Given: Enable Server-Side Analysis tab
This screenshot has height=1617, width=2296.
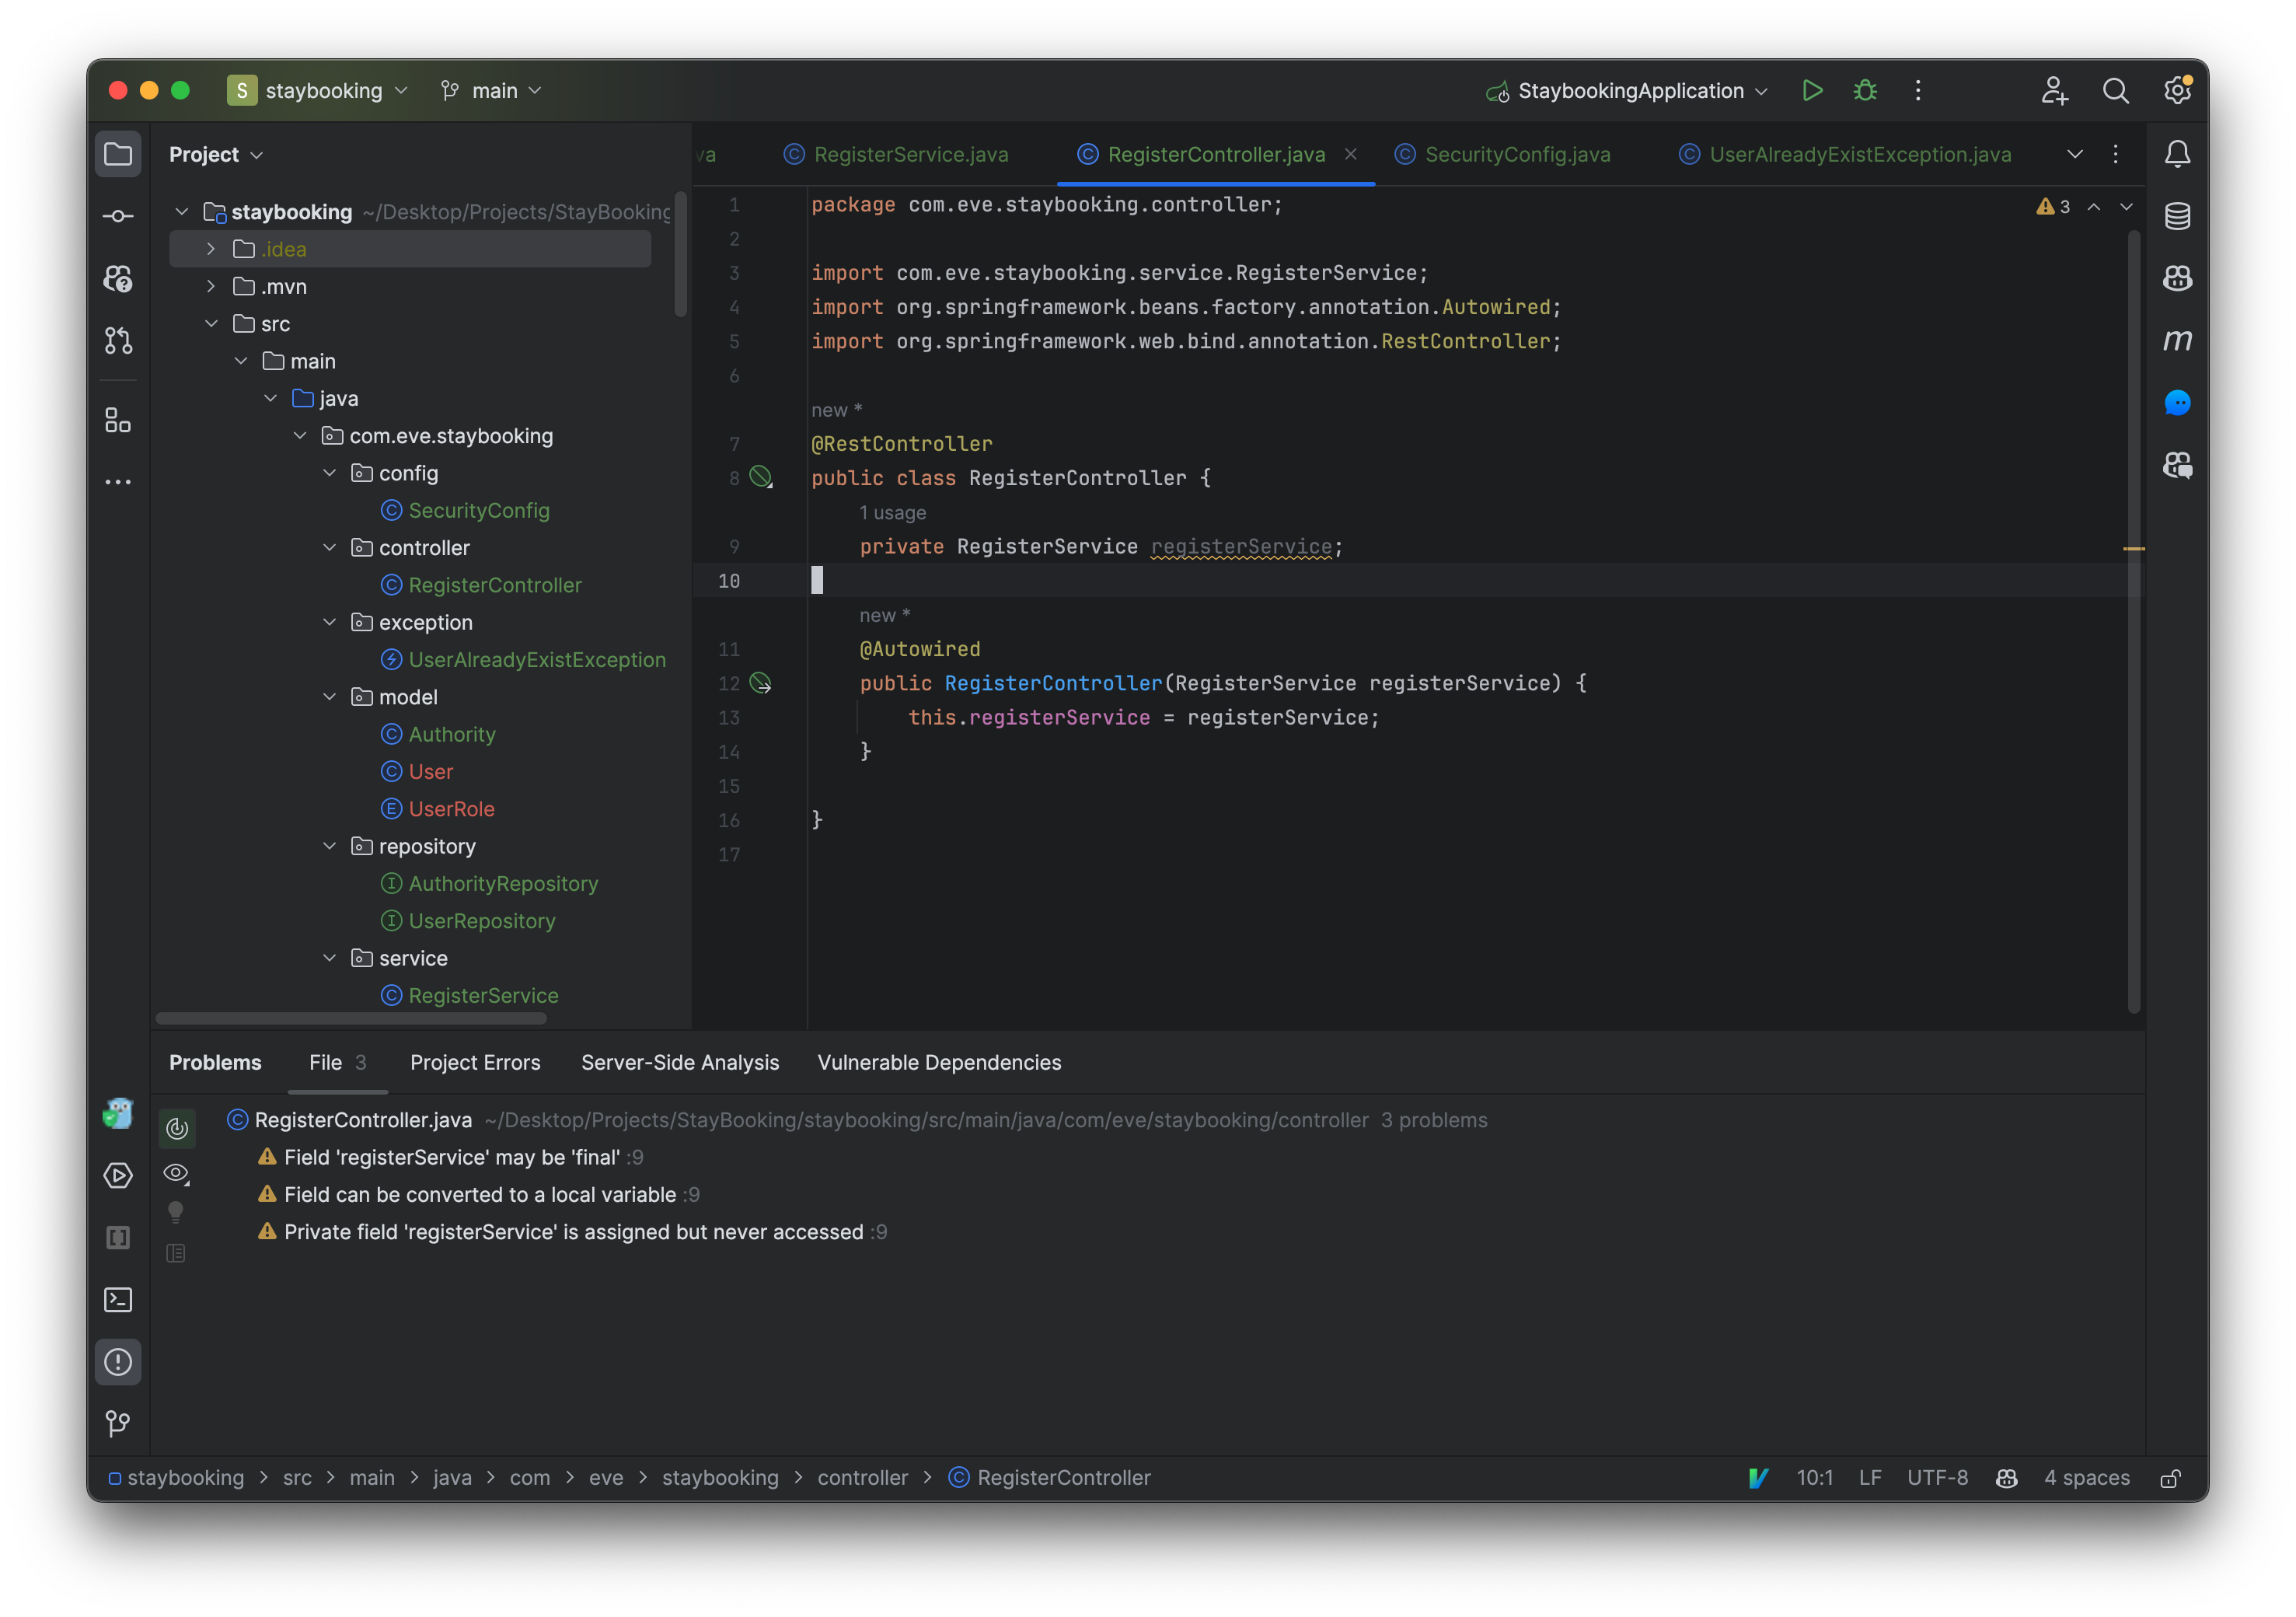Looking at the screenshot, I should point(679,1062).
